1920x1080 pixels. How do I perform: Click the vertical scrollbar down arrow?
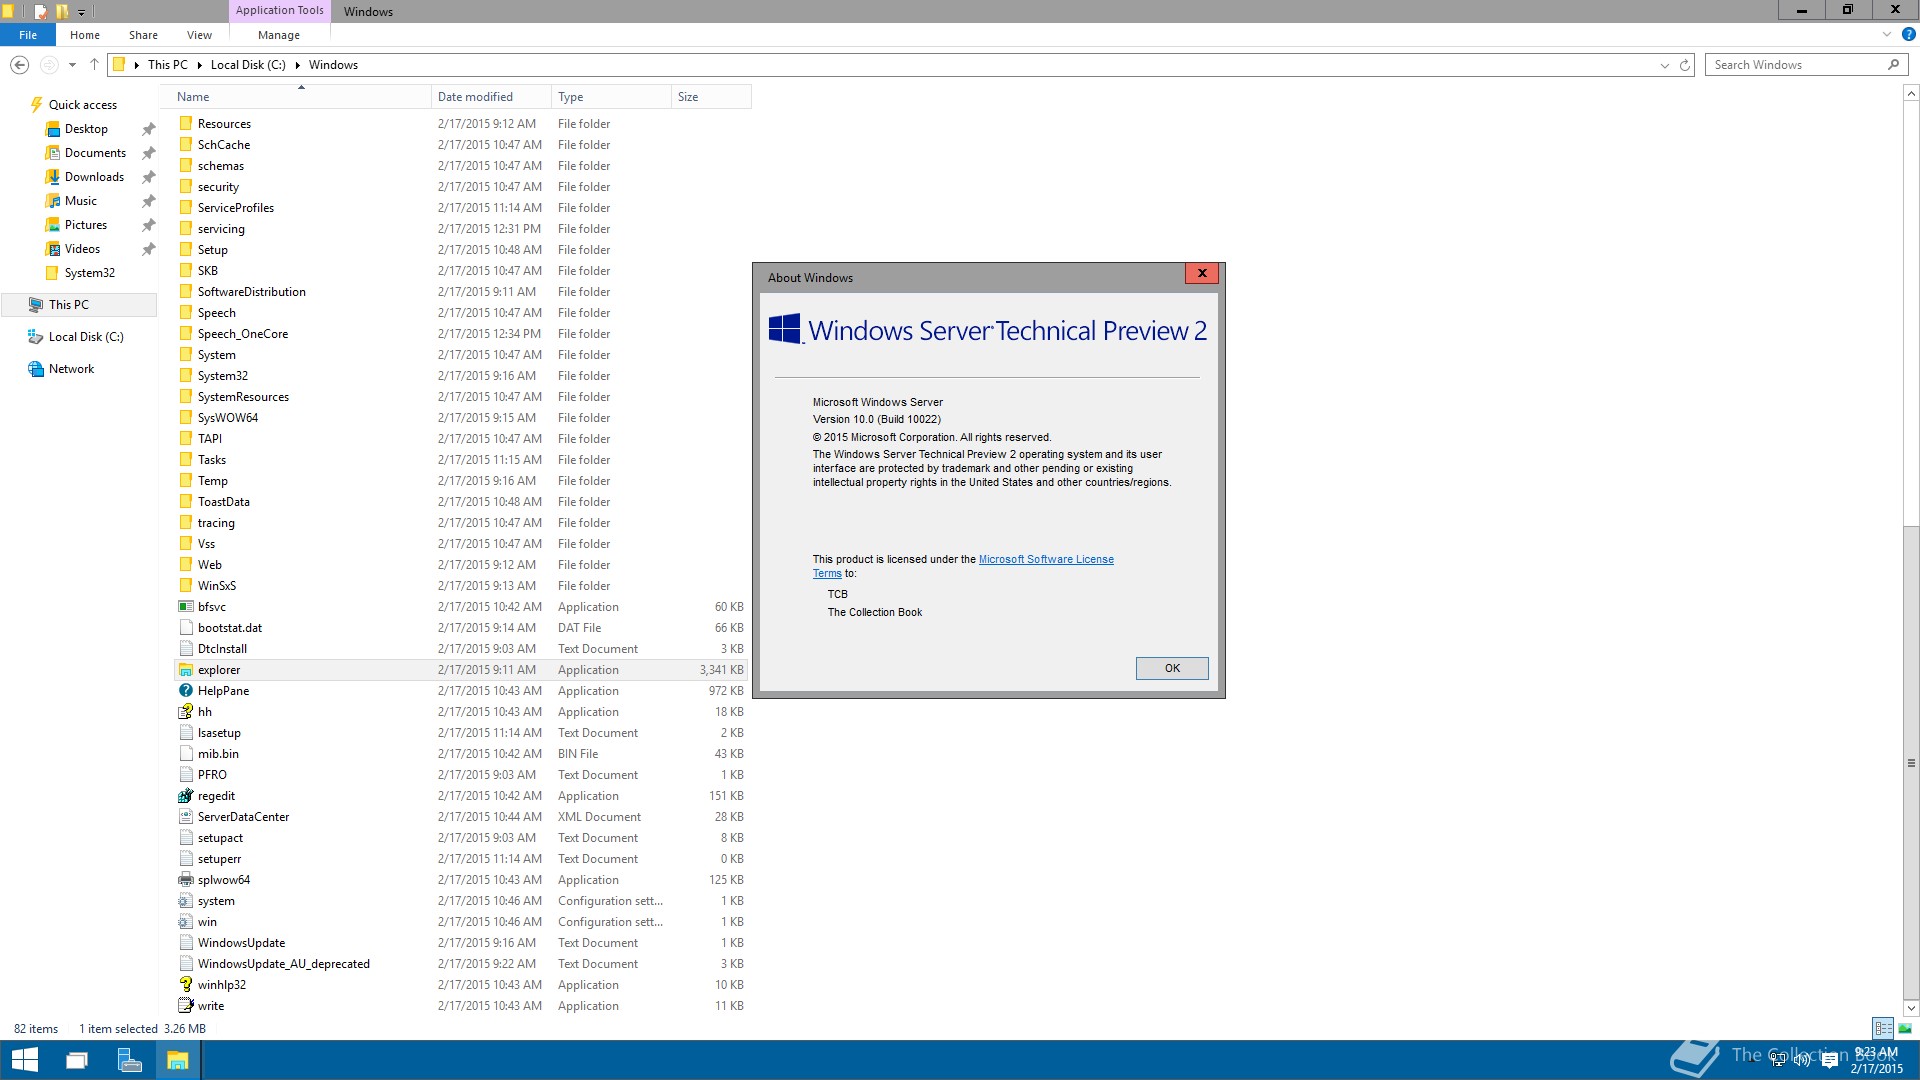click(x=1911, y=1007)
